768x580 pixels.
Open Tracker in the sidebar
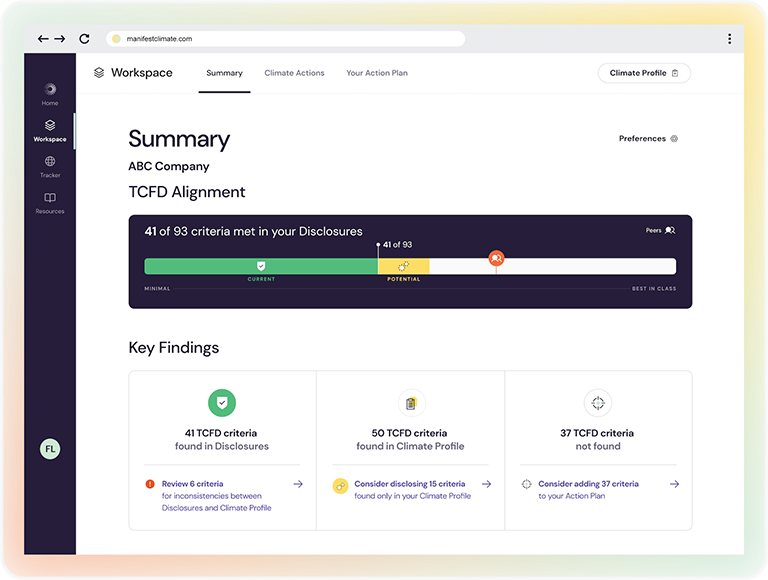point(50,167)
